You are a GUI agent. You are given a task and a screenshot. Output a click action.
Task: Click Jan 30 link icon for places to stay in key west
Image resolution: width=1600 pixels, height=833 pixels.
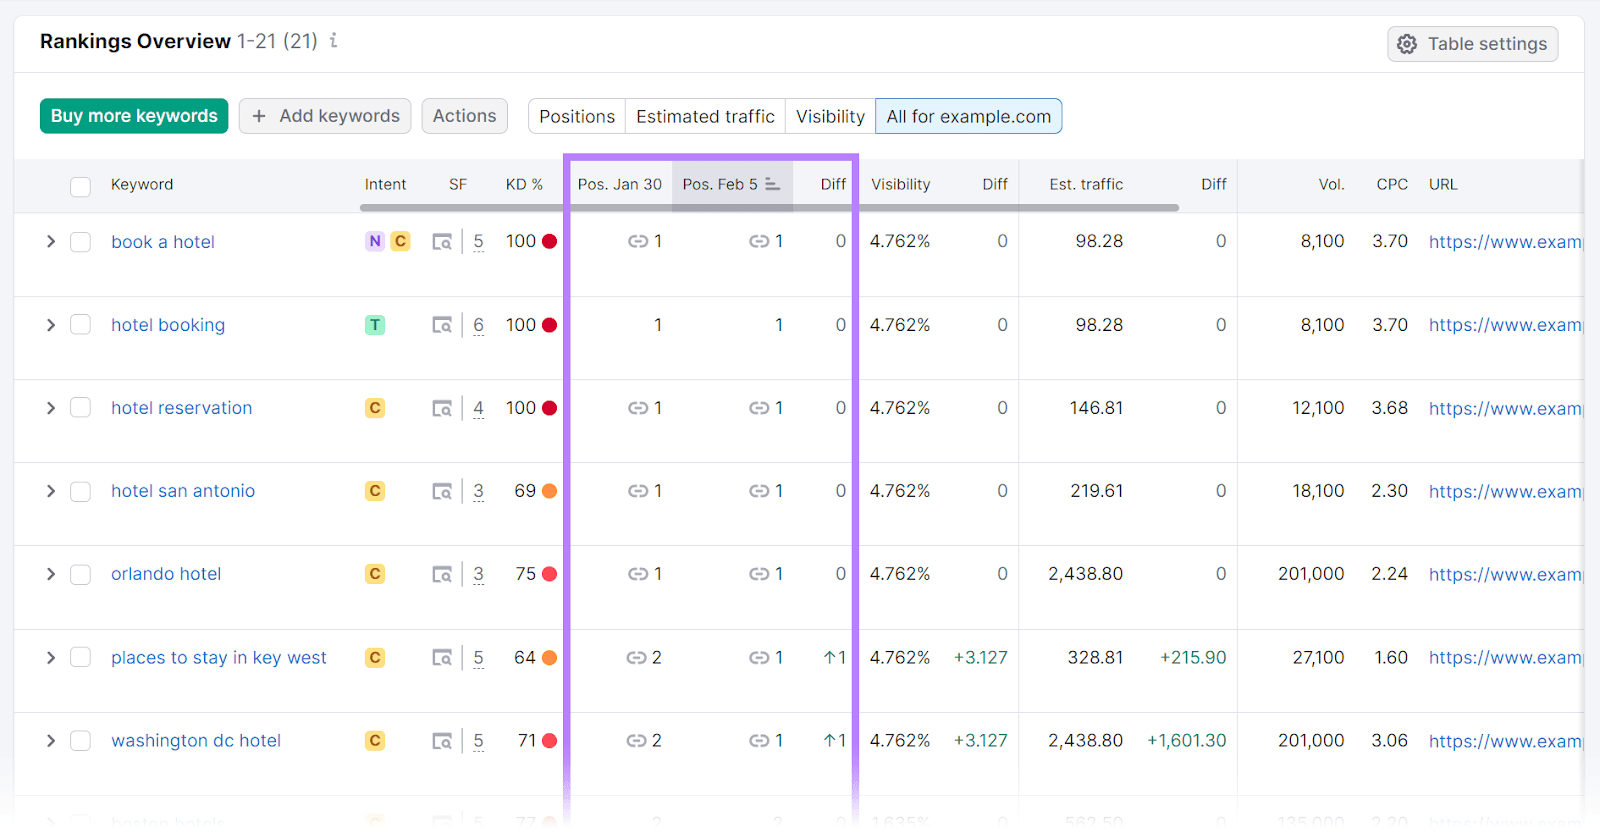click(x=636, y=658)
